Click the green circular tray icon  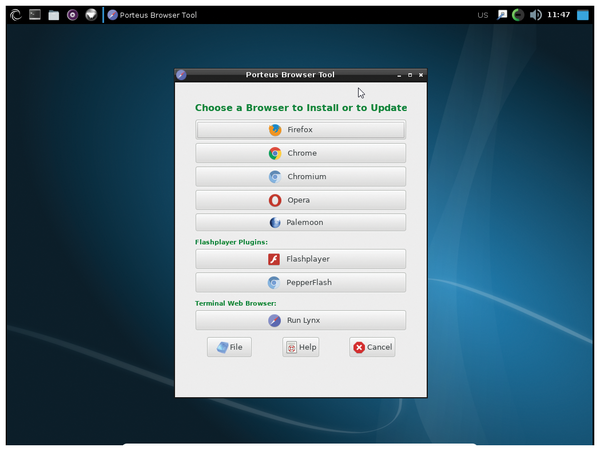[518, 15]
